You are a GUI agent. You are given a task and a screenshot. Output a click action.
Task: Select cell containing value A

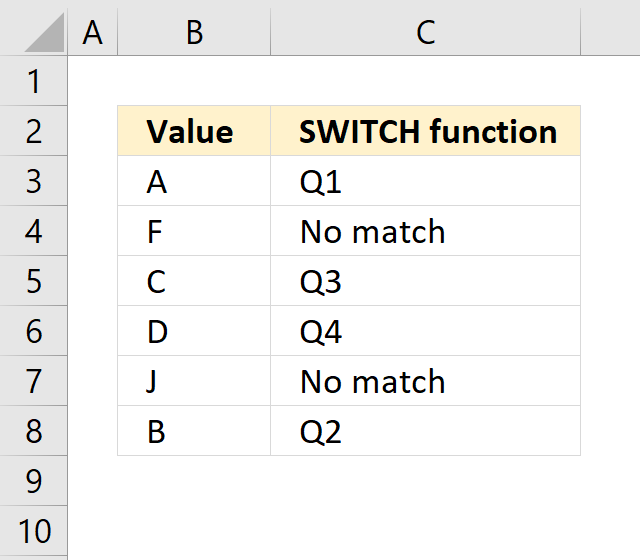tap(194, 181)
